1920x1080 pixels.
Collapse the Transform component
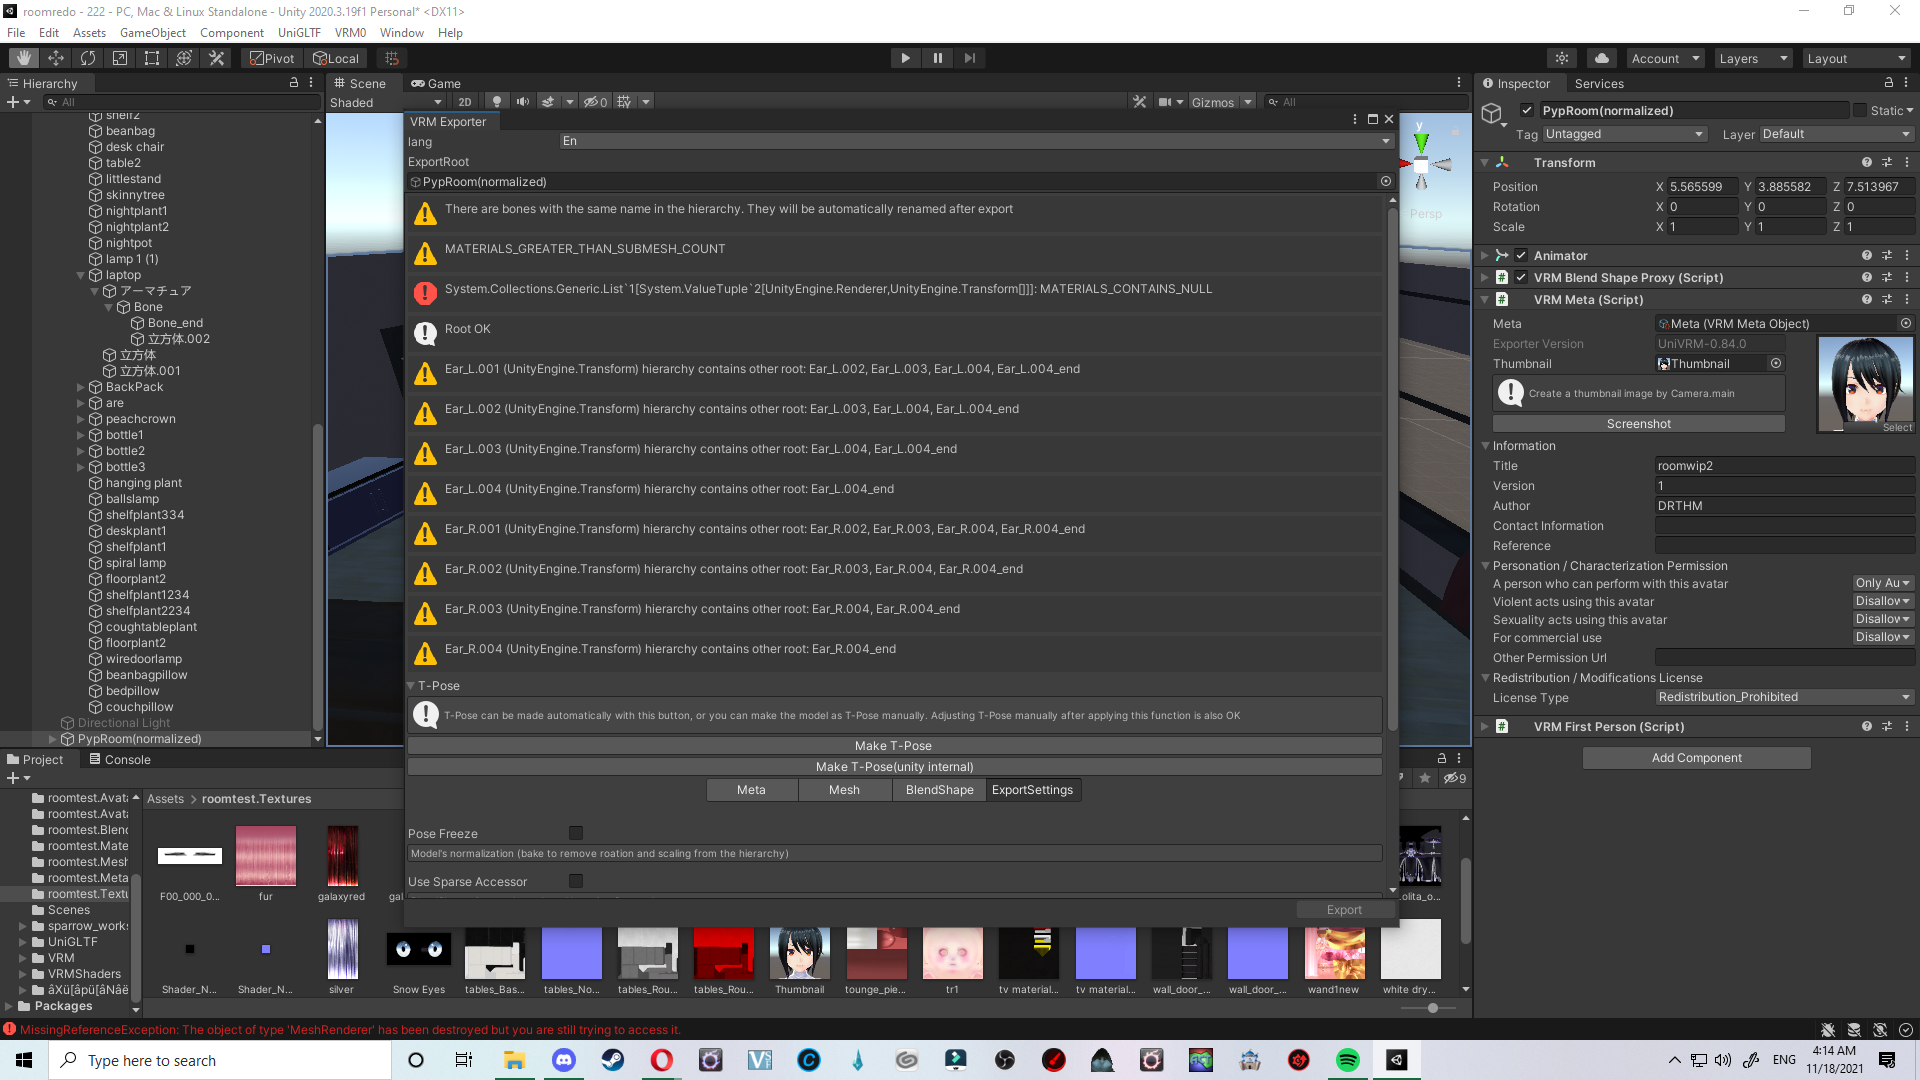[x=1484, y=162]
